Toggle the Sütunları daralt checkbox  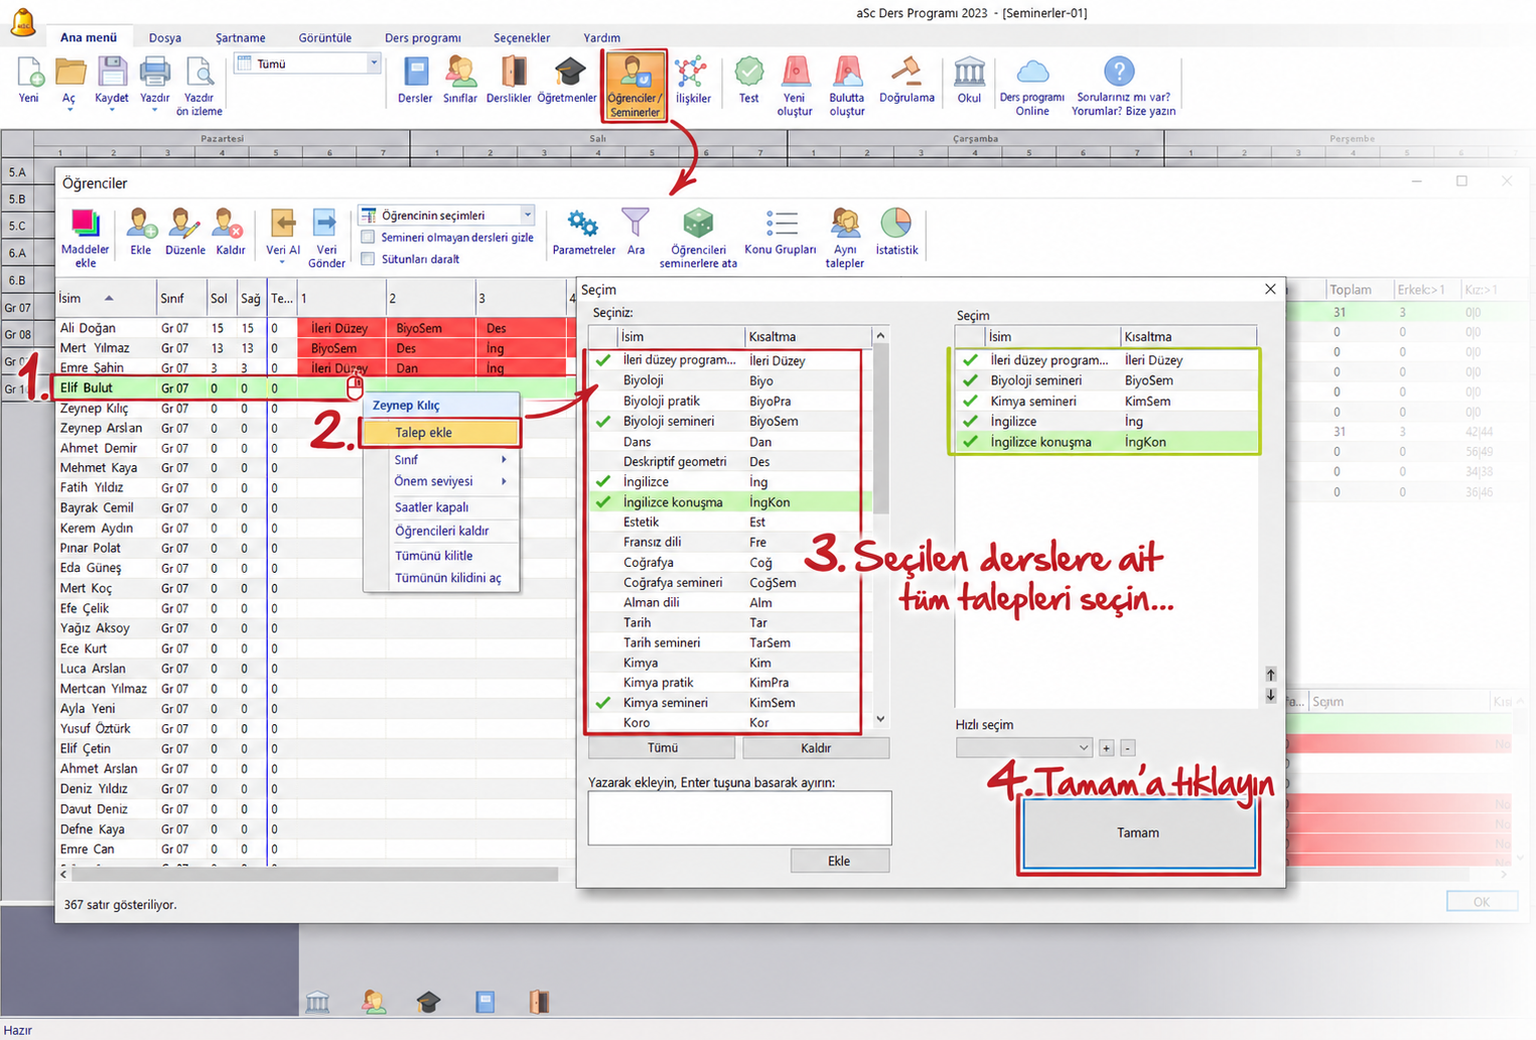click(x=368, y=259)
